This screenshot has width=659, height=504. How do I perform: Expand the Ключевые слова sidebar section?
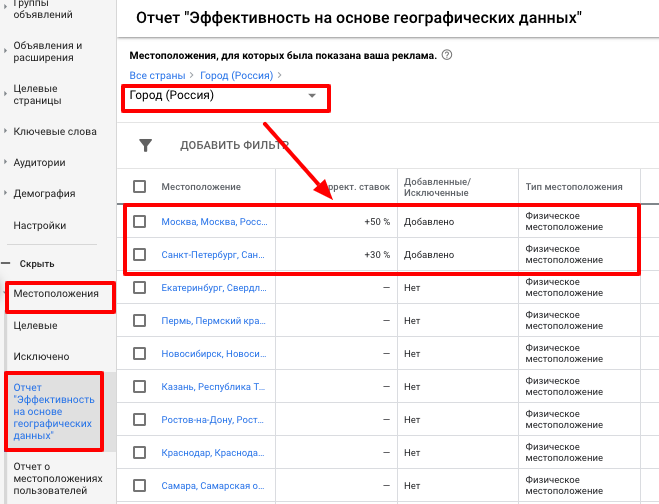pyautogui.click(x=55, y=132)
